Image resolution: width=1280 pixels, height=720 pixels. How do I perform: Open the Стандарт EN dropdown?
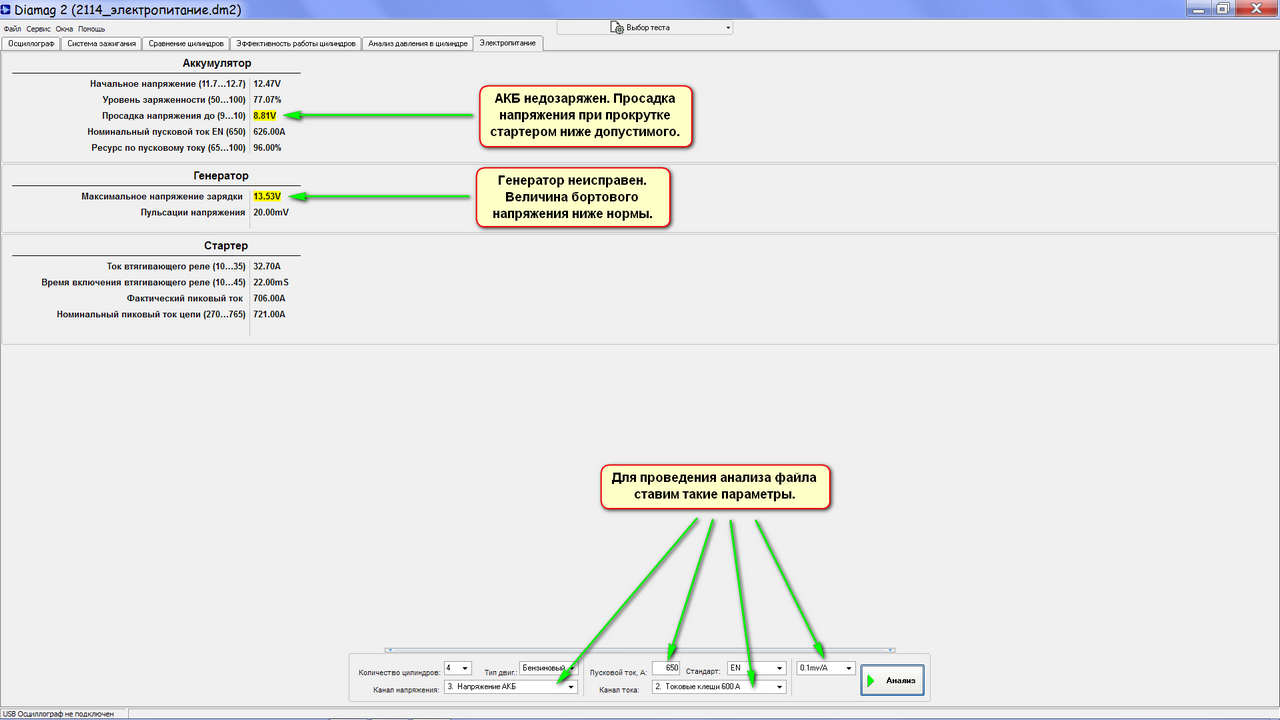tap(756, 668)
